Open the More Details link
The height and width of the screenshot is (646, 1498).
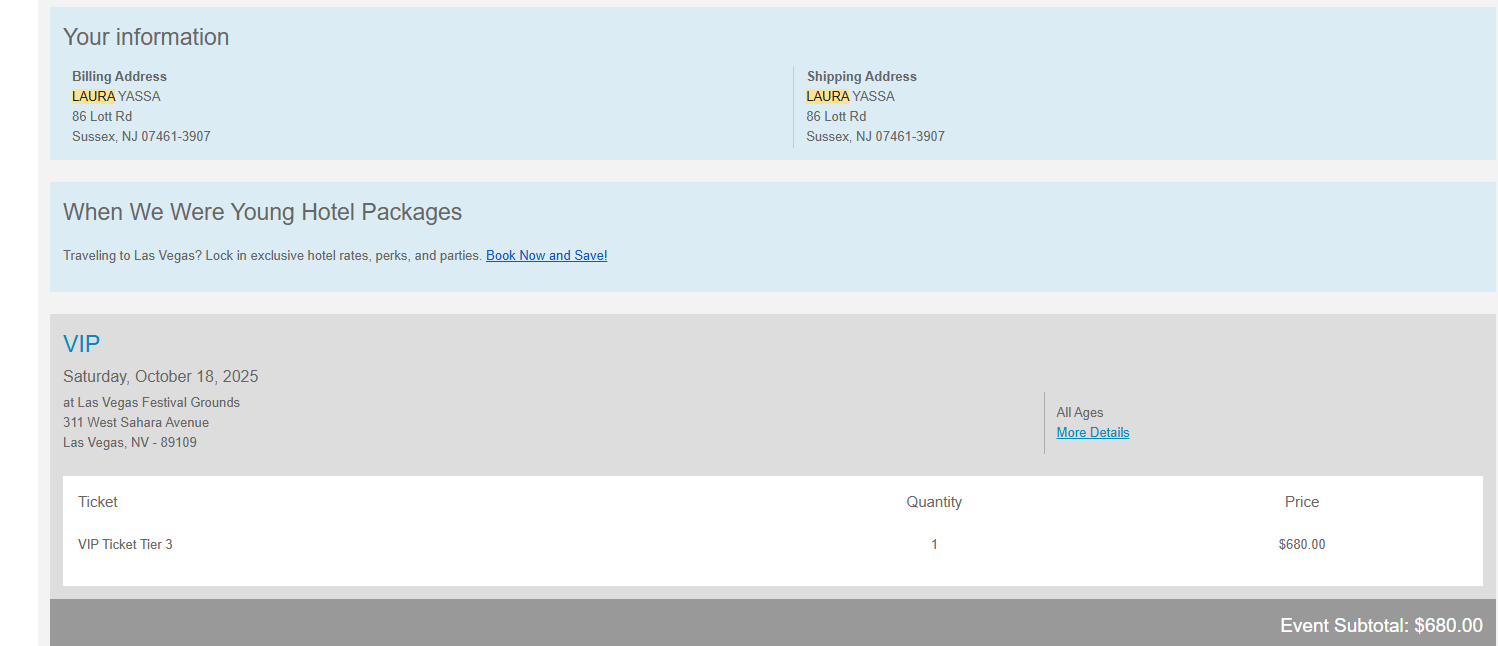pos(1093,432)
